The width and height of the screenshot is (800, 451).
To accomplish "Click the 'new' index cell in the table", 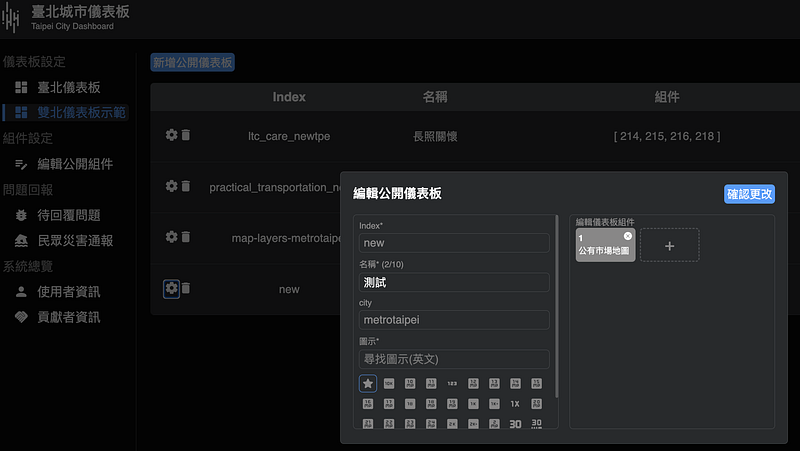I will [289, 289].
